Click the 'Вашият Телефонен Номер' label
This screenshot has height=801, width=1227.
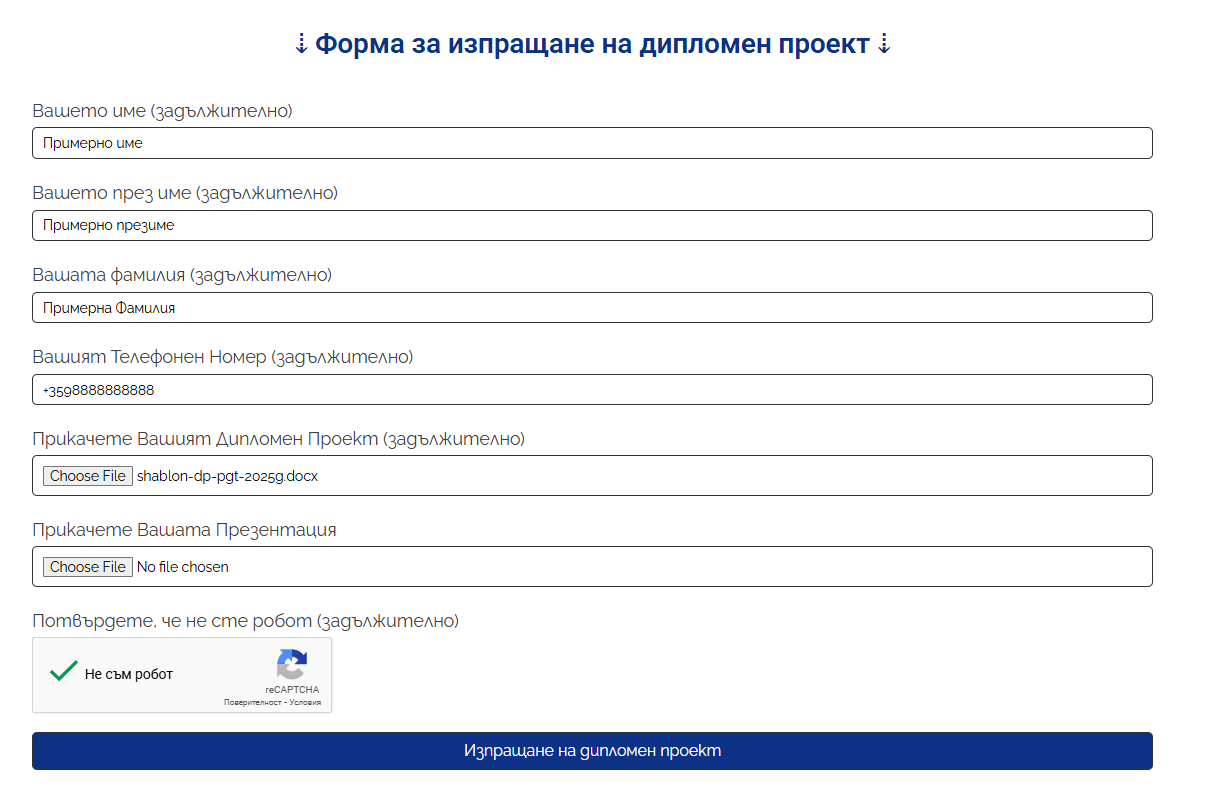coord(222,357)
